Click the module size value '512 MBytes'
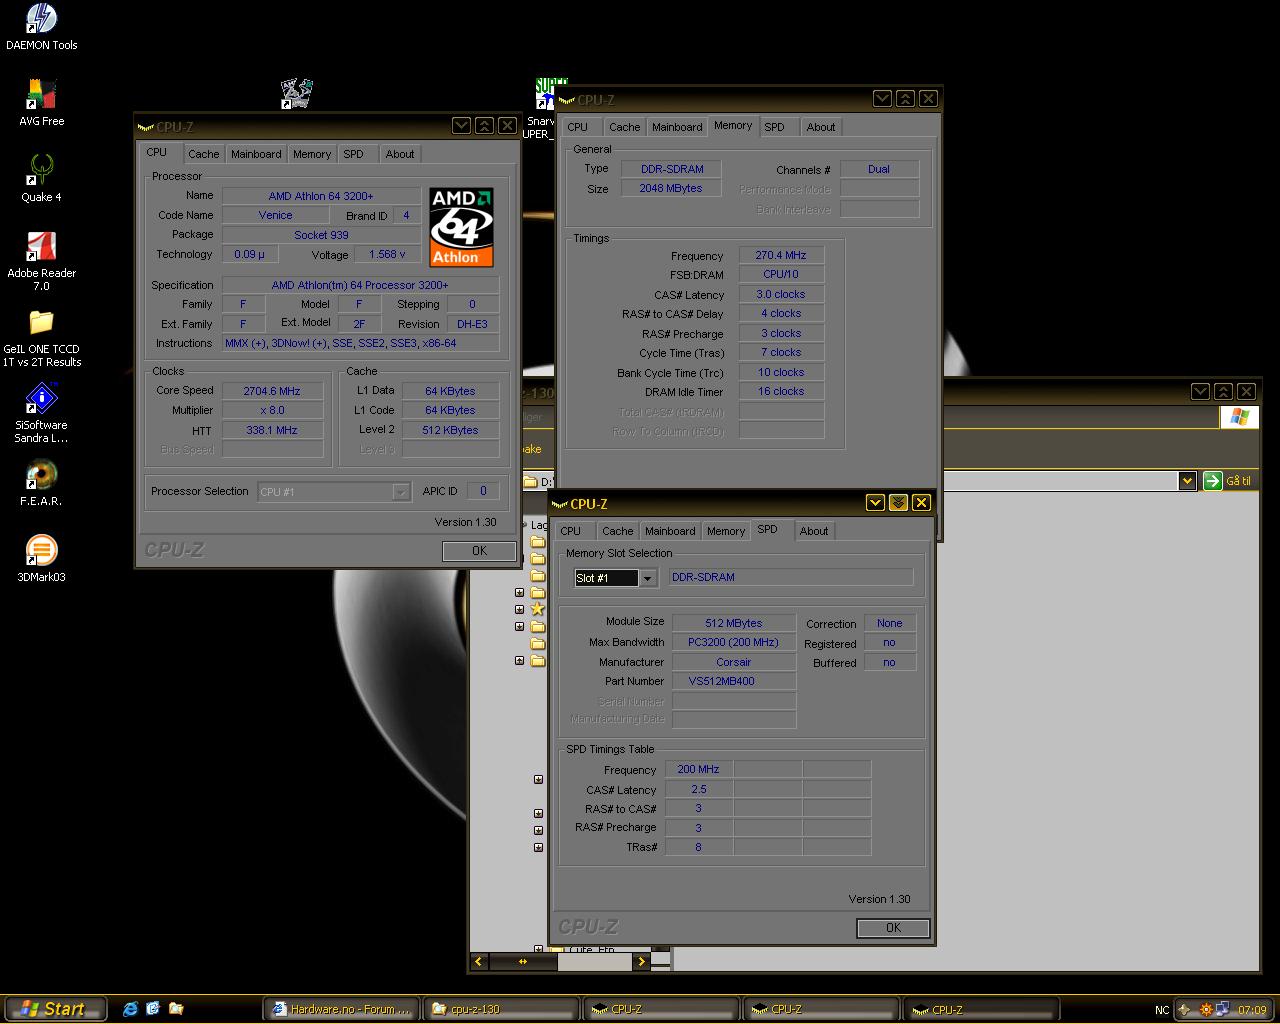This screenshot has height=1024, width=1280. point(734,623)
